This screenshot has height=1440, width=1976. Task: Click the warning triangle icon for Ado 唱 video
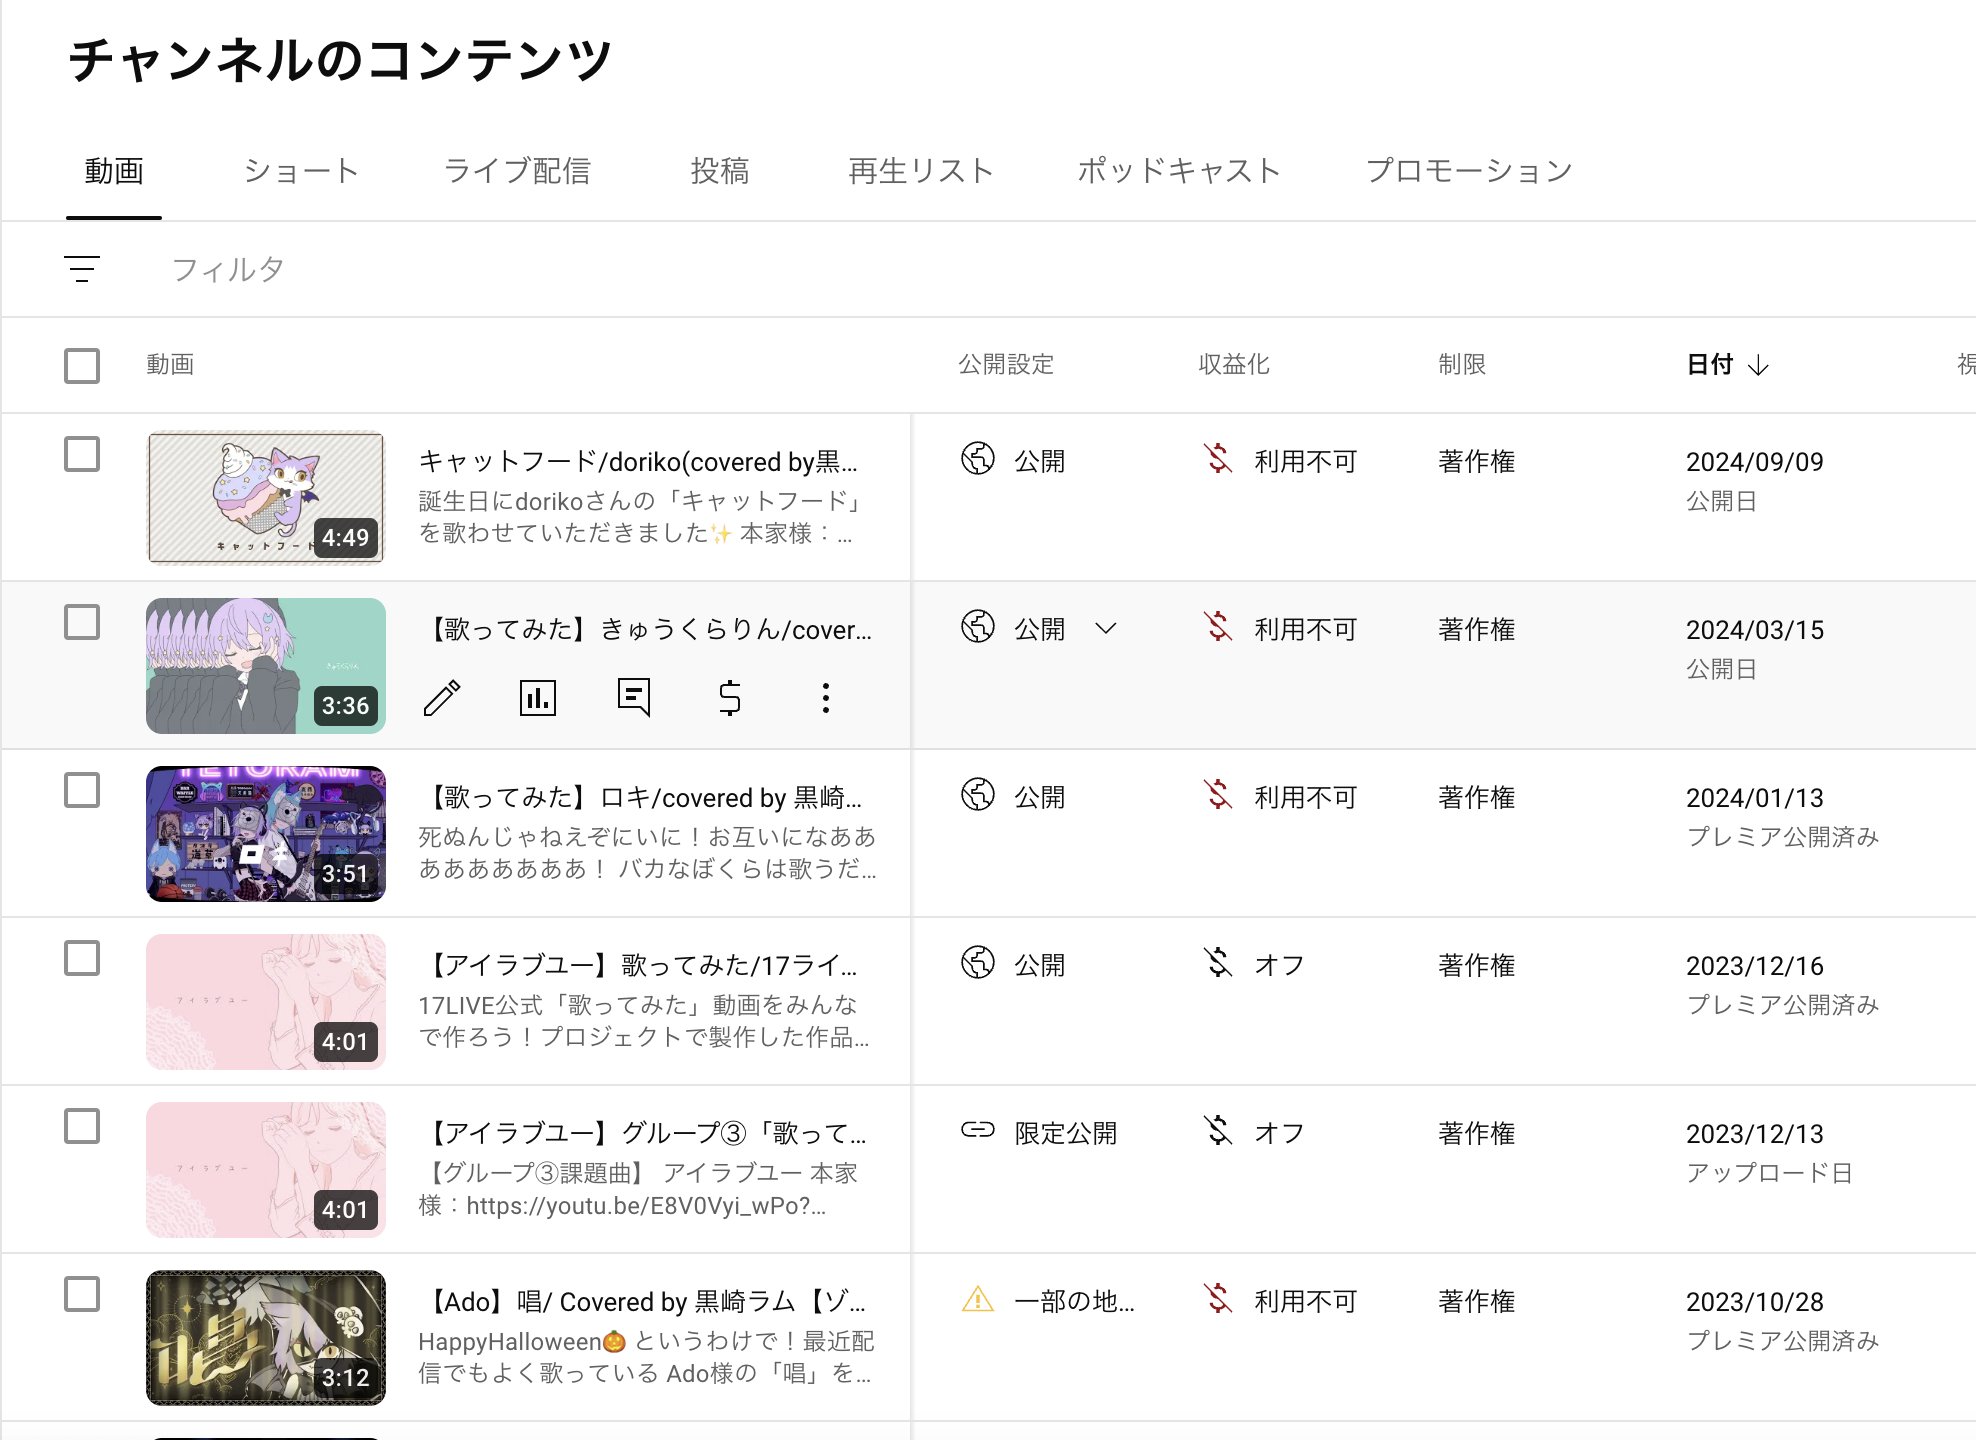[977, 1300]
